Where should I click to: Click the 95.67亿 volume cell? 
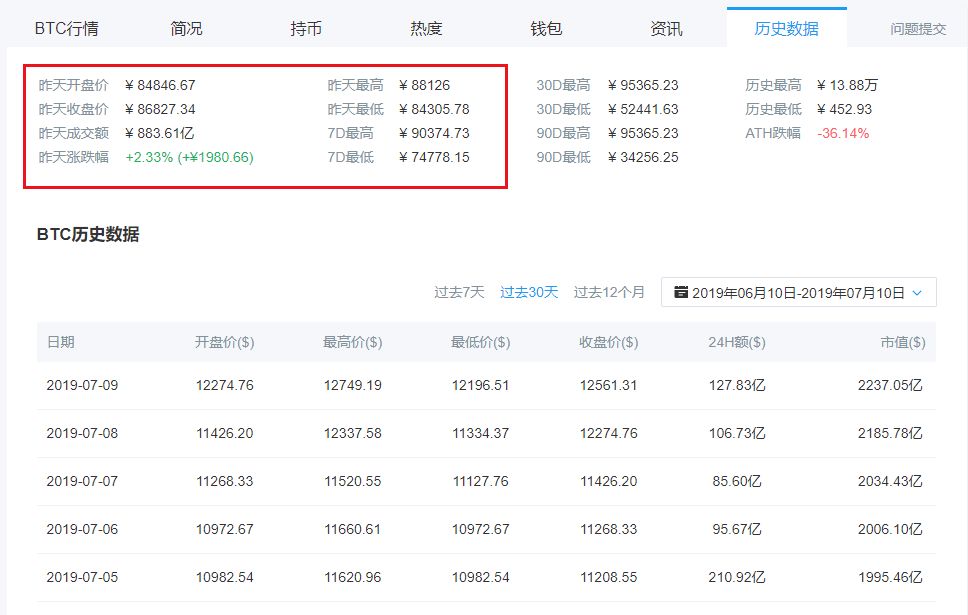click(736, 529)
